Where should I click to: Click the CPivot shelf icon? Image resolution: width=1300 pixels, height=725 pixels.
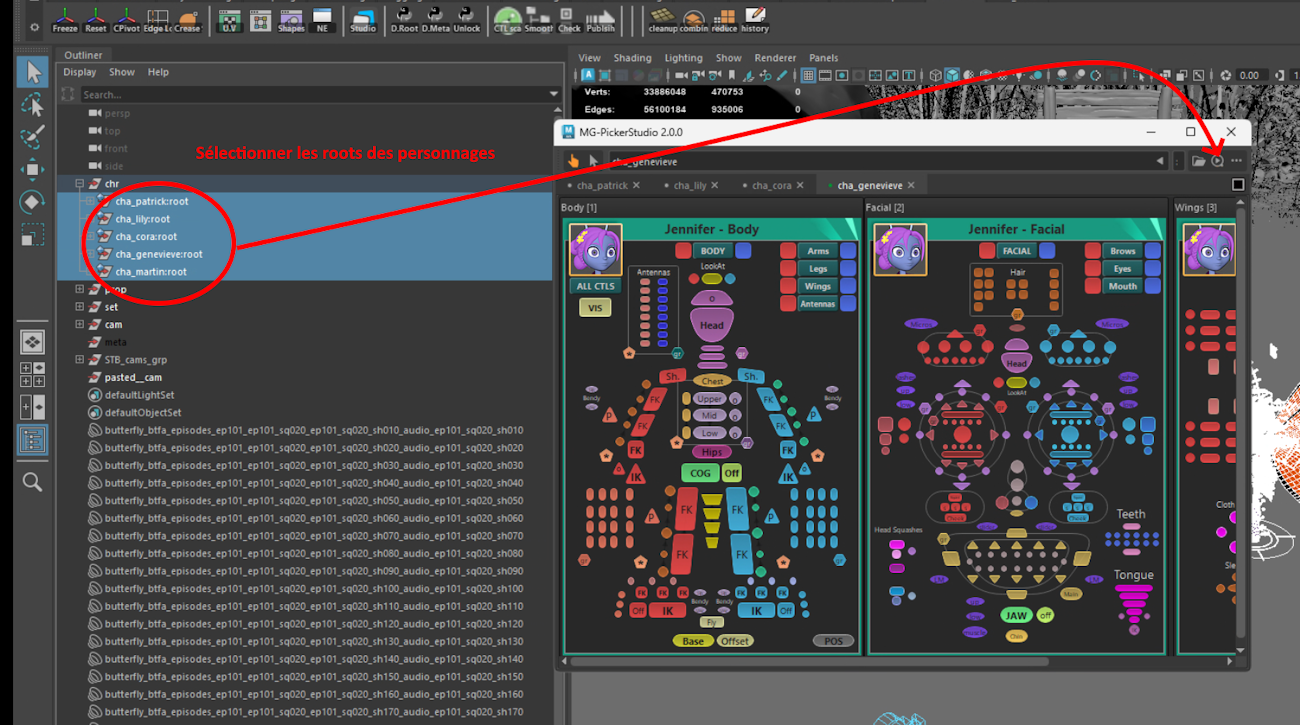point(126,20)
